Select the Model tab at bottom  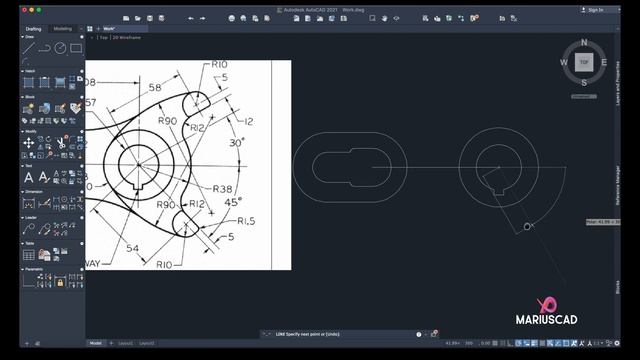coord(96,343)
